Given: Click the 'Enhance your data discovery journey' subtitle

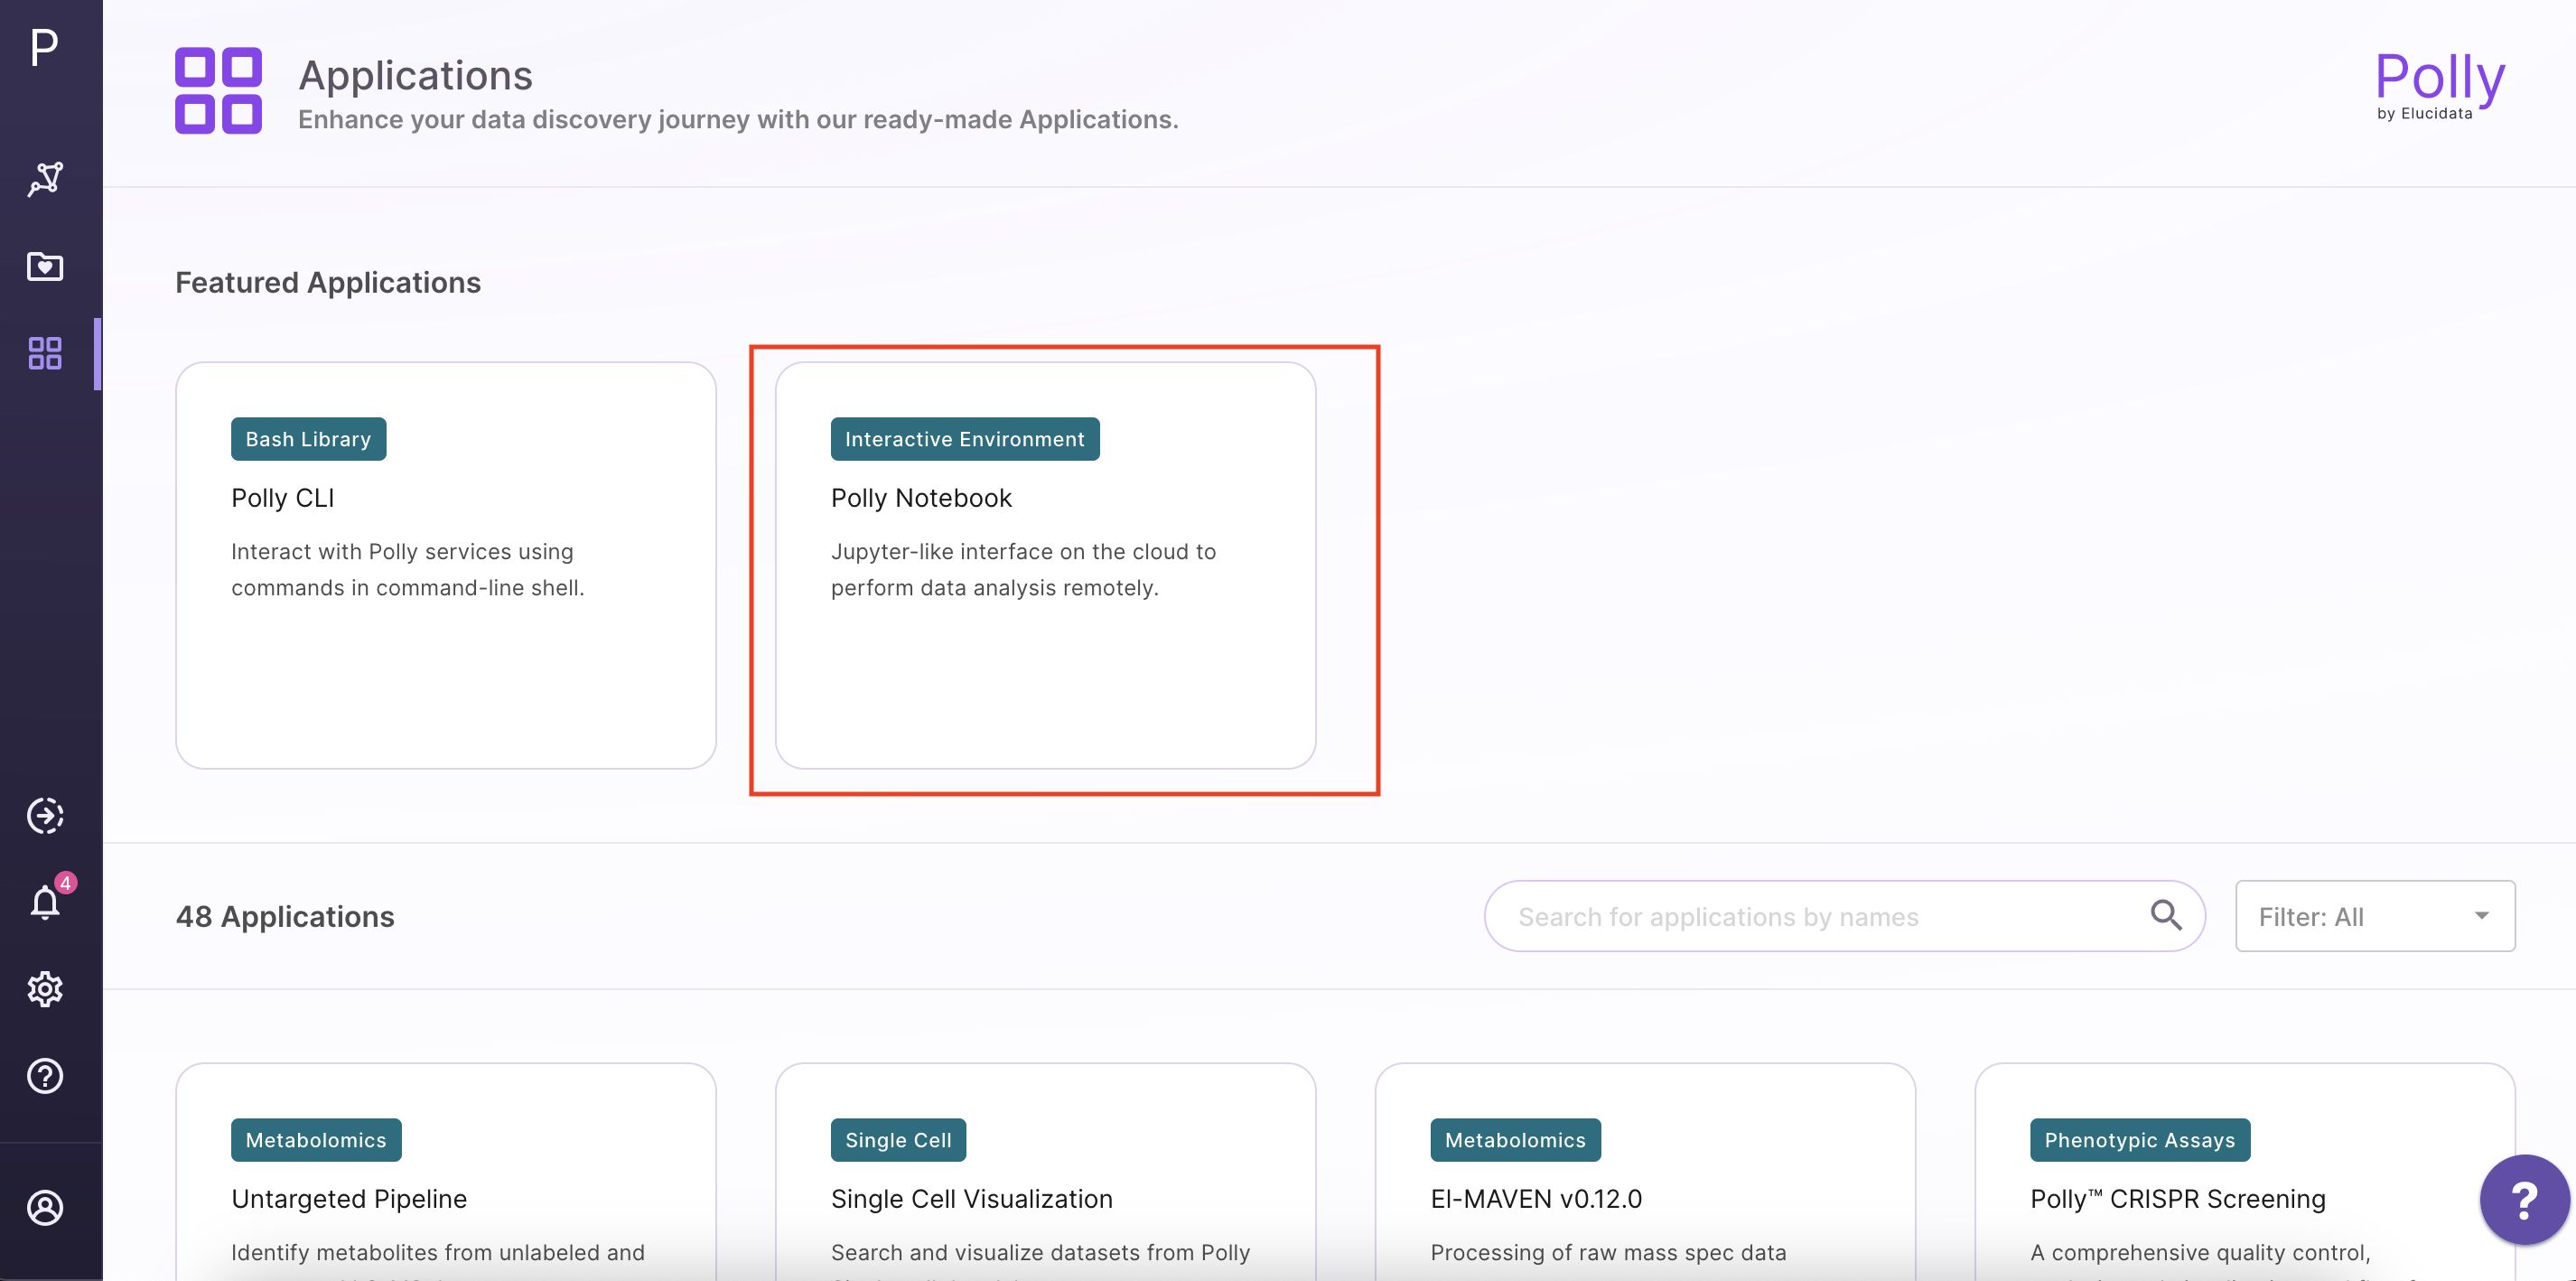Looking at the screenshot, I should point(738,120).
